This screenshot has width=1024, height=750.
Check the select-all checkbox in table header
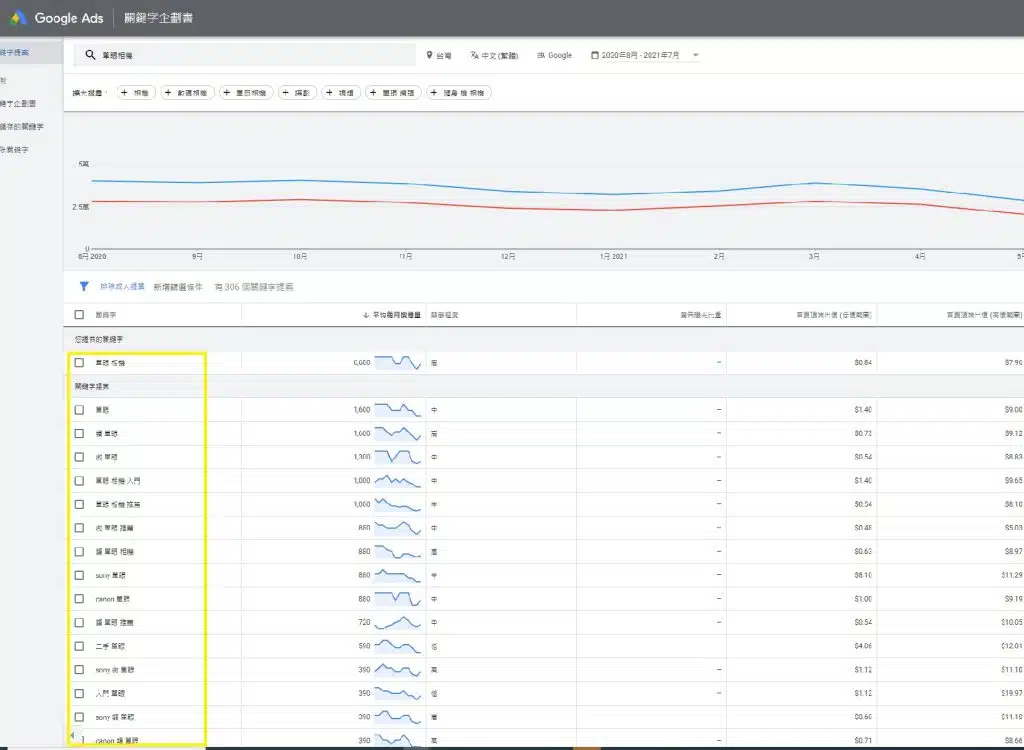[x=79, y=312]
